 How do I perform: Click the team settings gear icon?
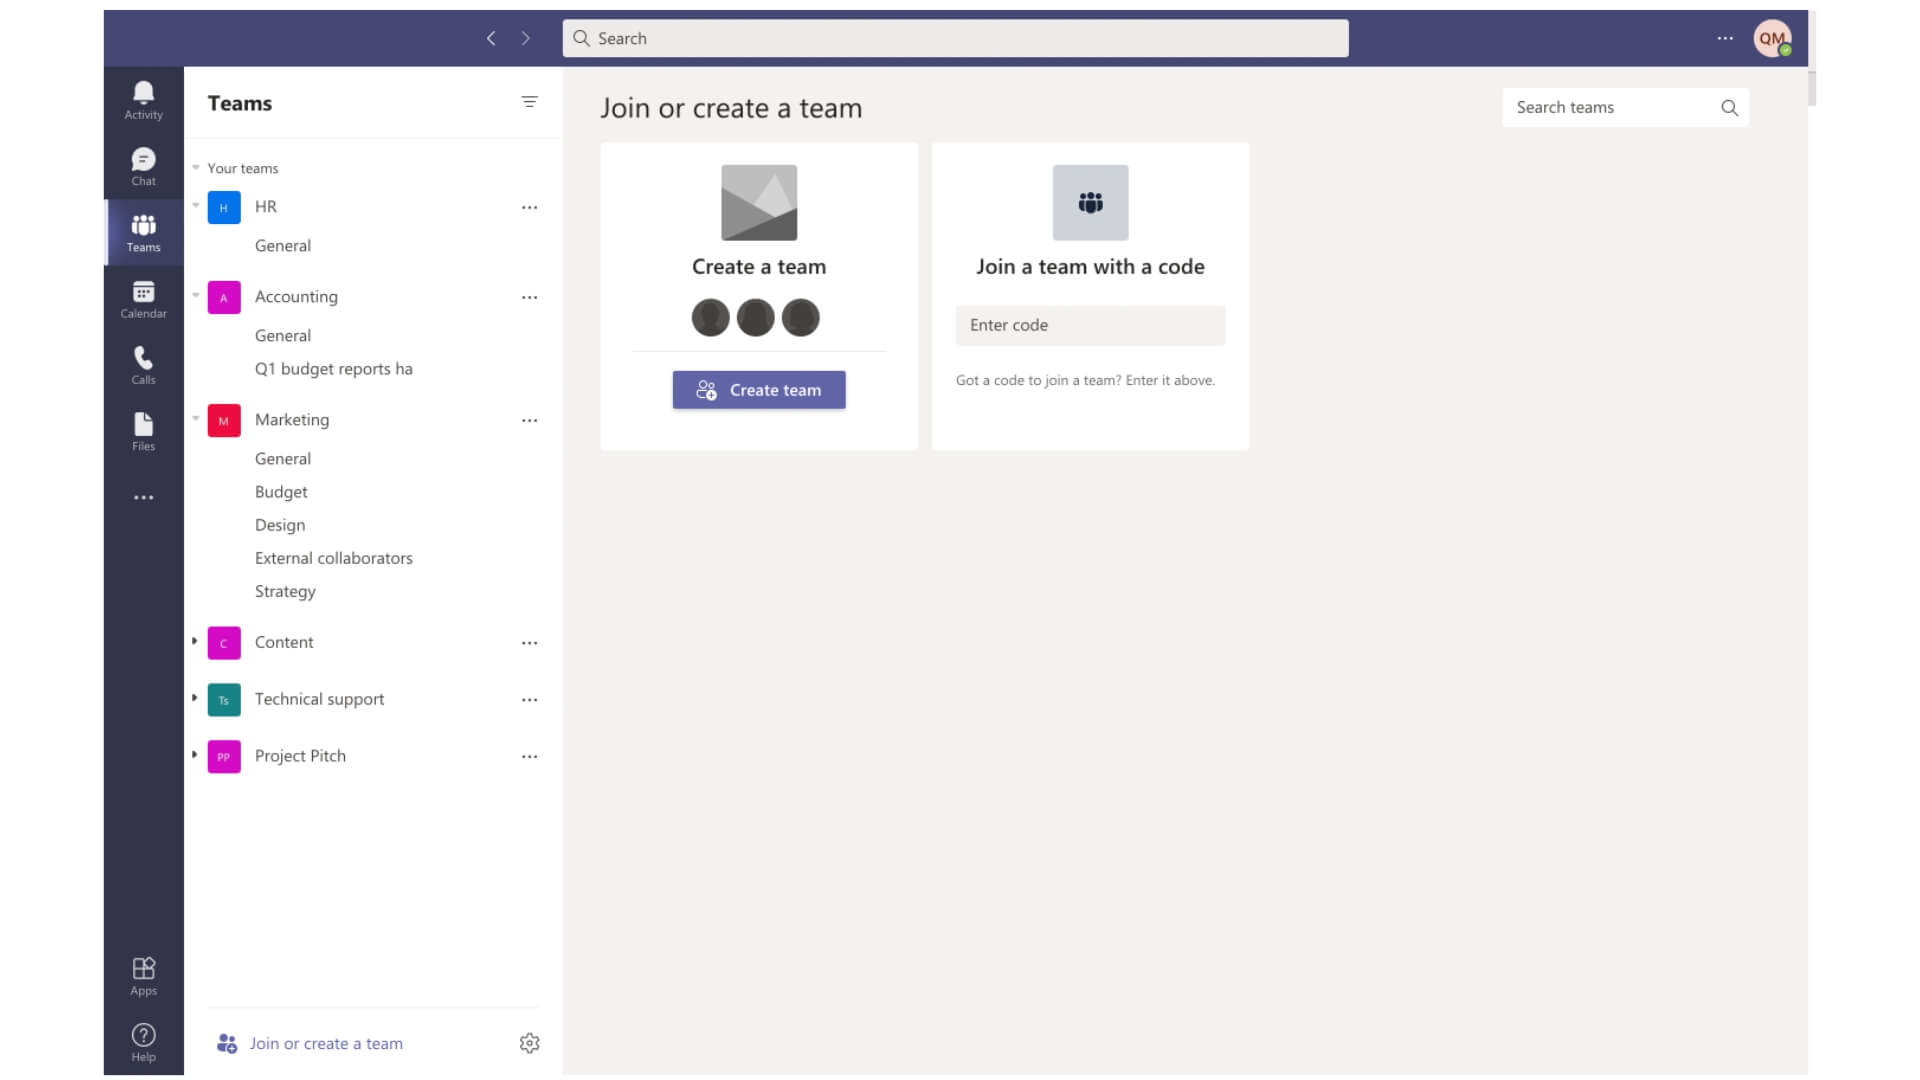[x=529, y=1043]
